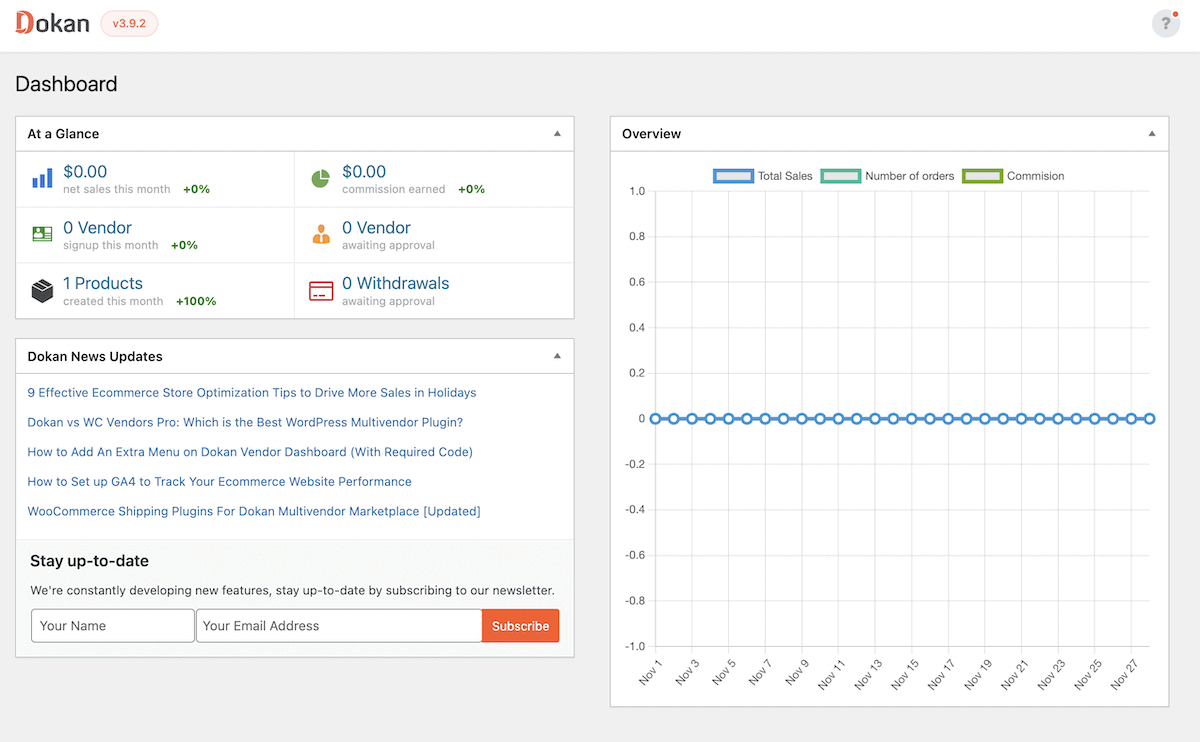The width and height of the screenshot is (1200, 742).
Task: Collapse the Overview panel
Action: tap(1151, 133)
